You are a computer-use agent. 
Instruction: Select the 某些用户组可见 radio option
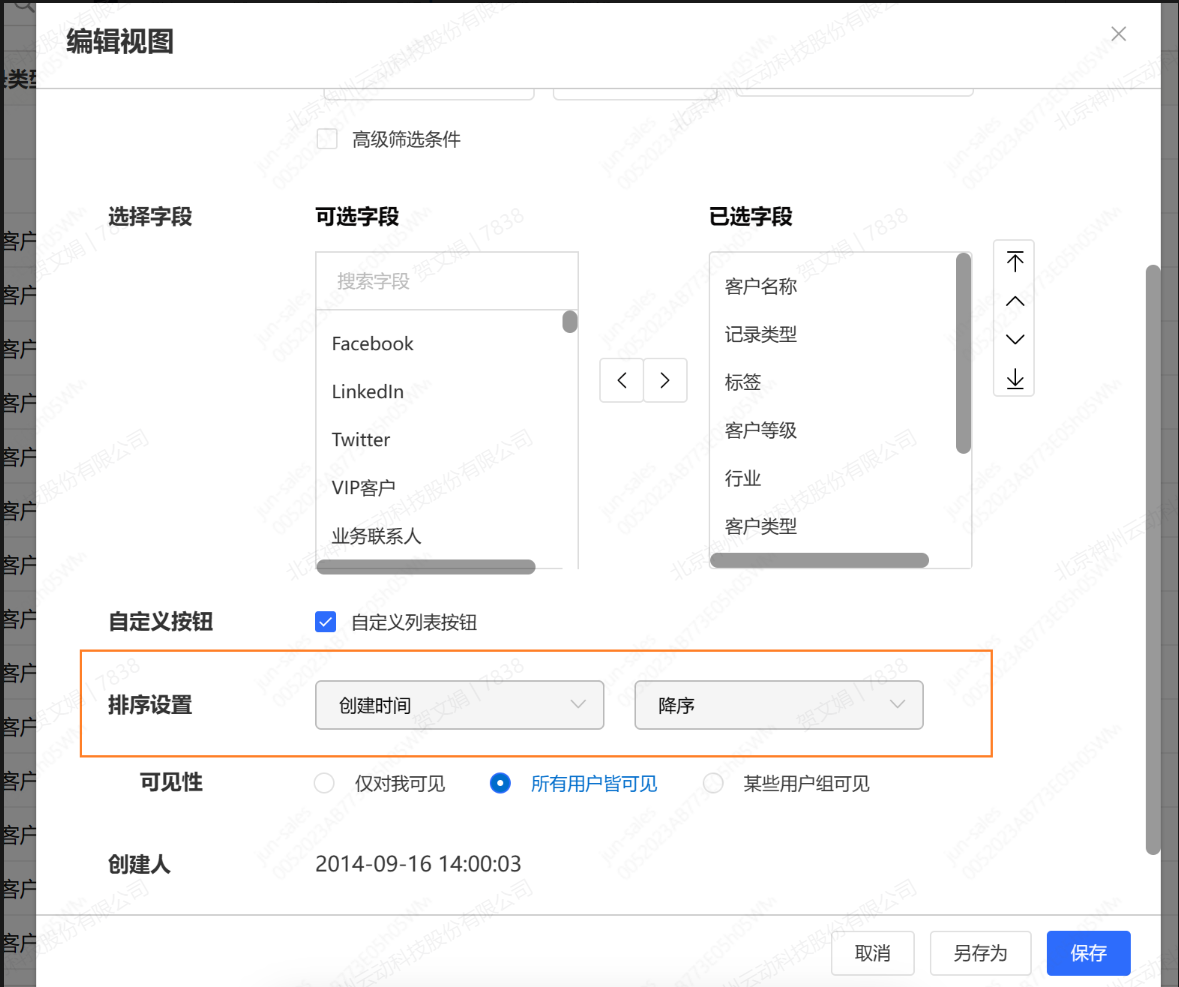coord(713,783)
